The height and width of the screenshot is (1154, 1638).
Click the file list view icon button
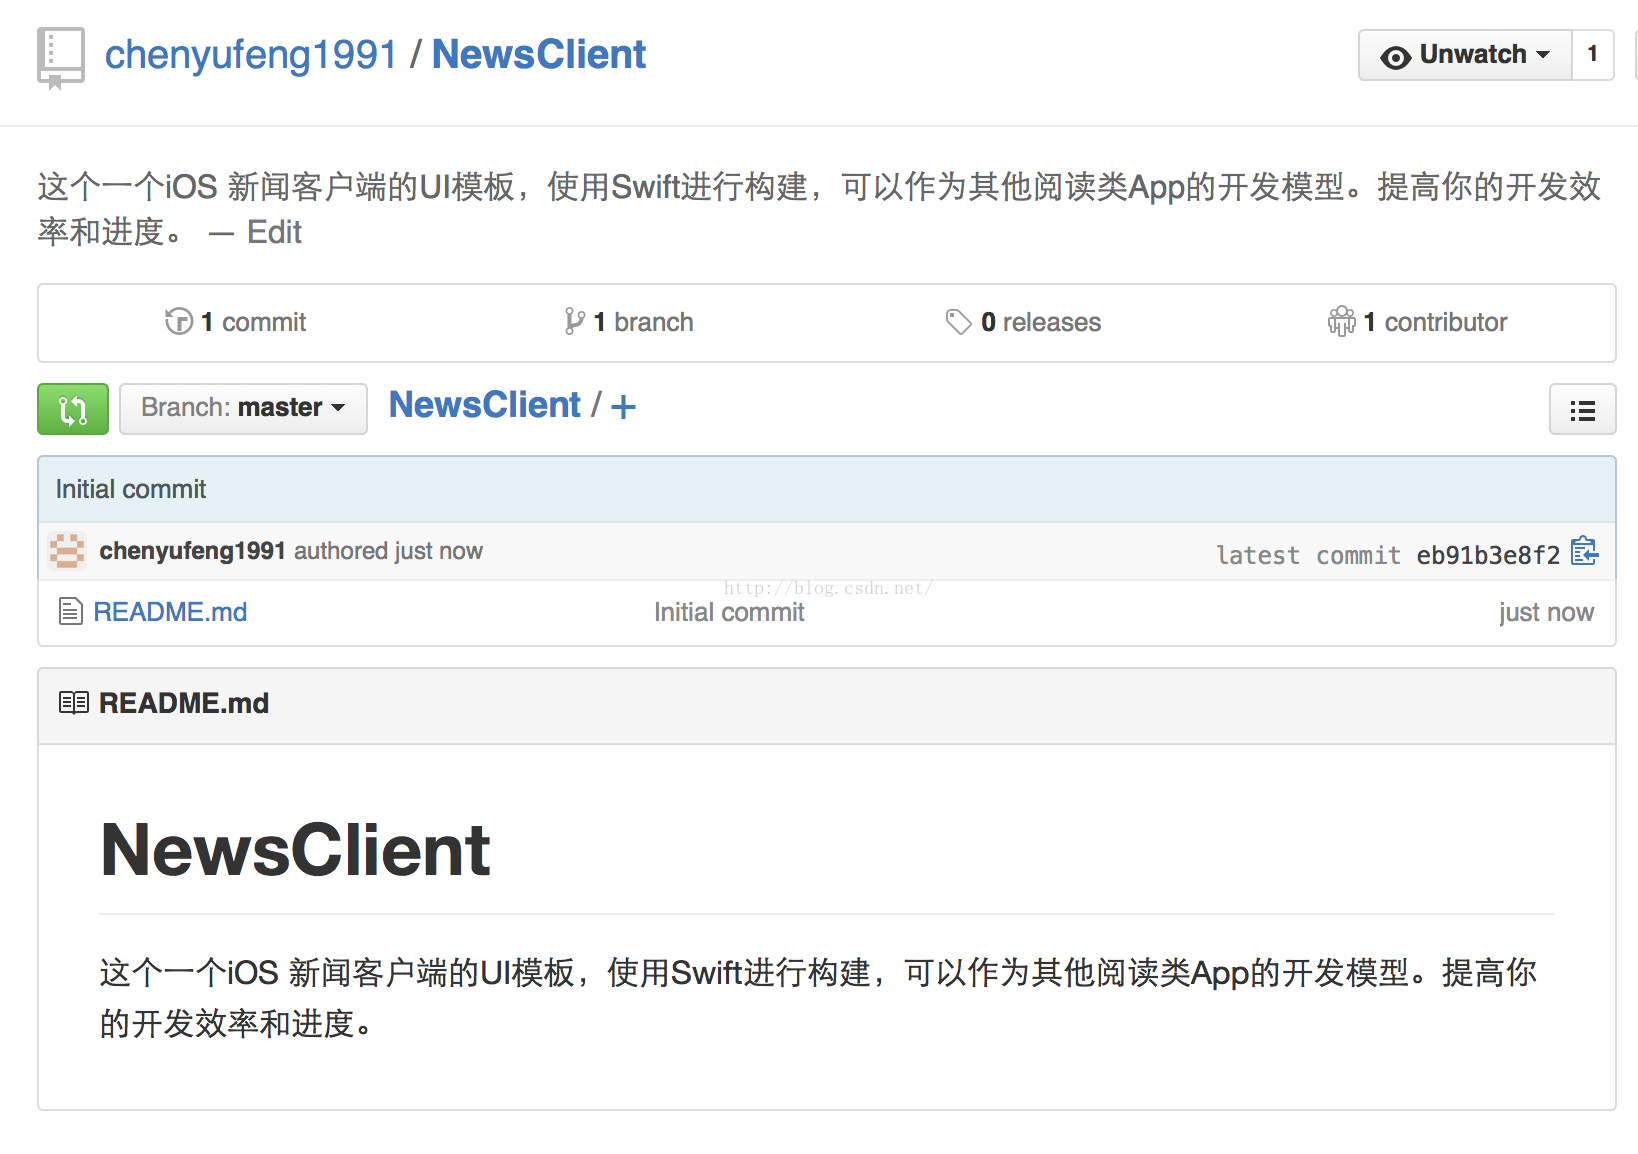point(1582,410)
